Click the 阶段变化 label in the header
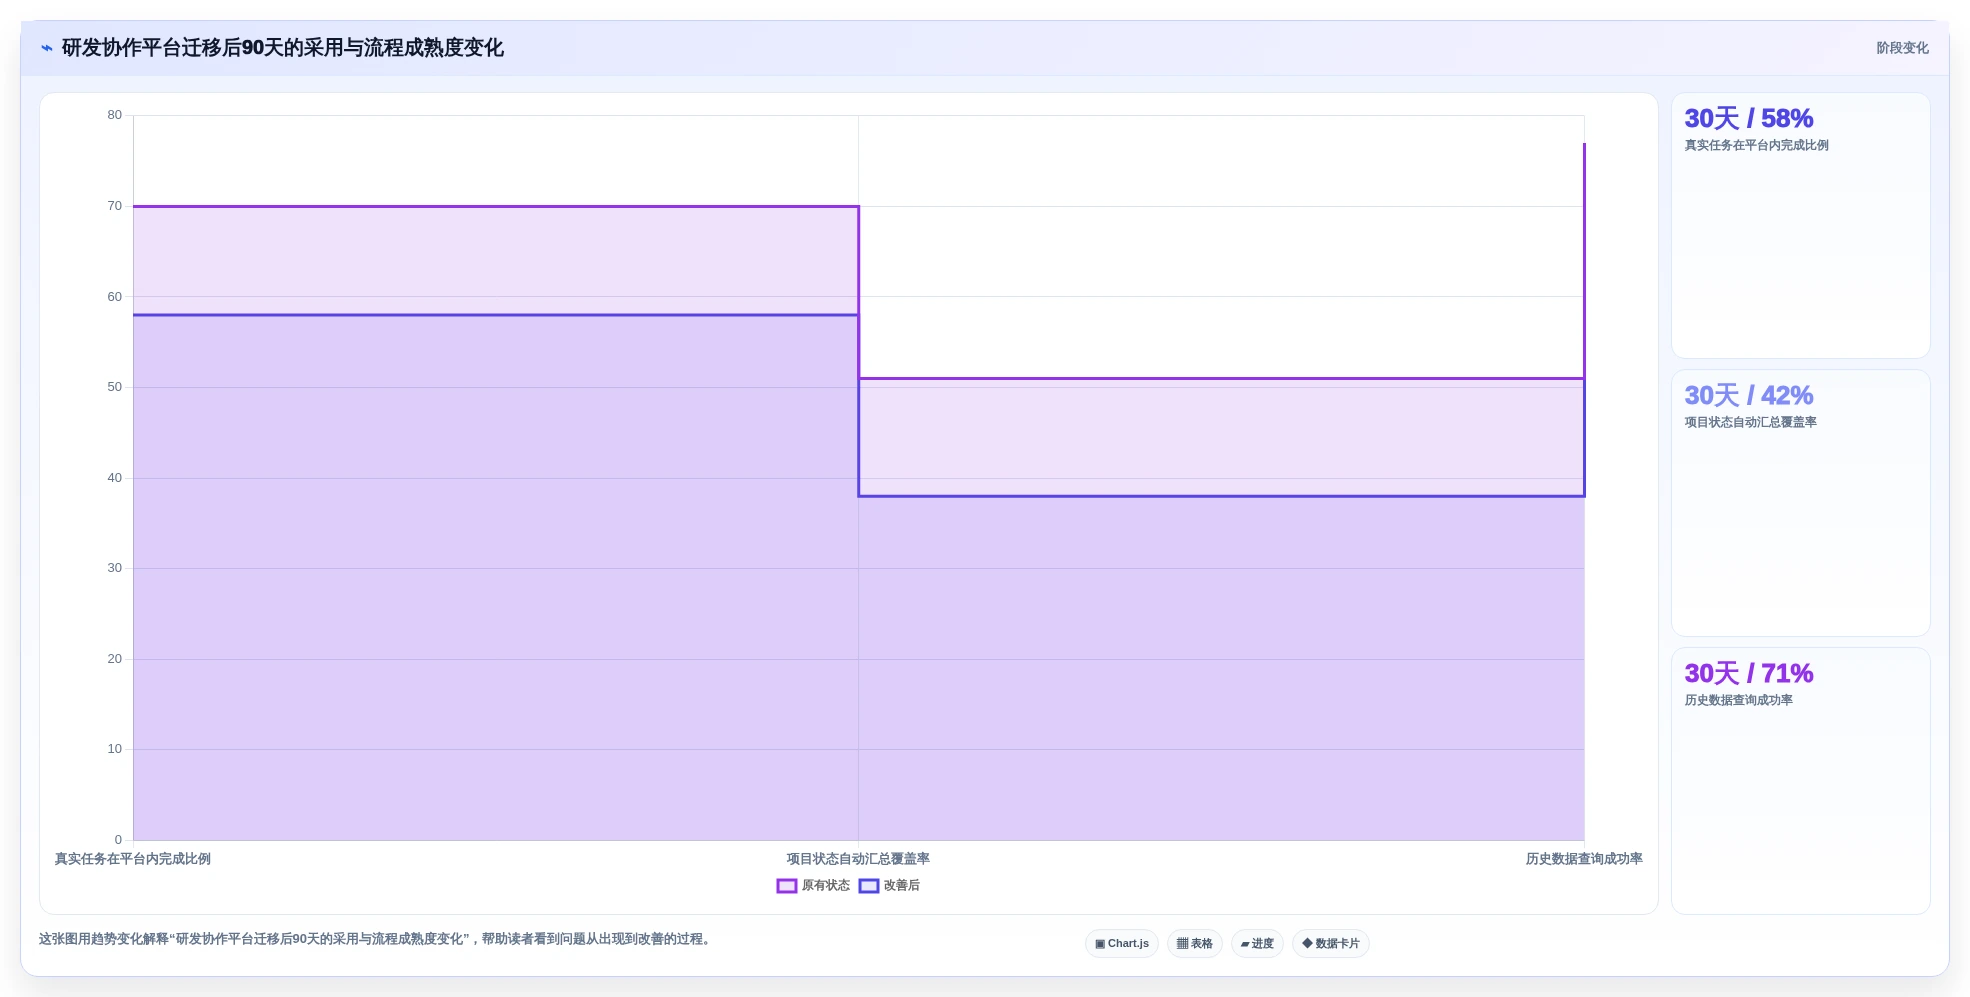This screenshot has height=997, width=1970. click(1902, 48)
